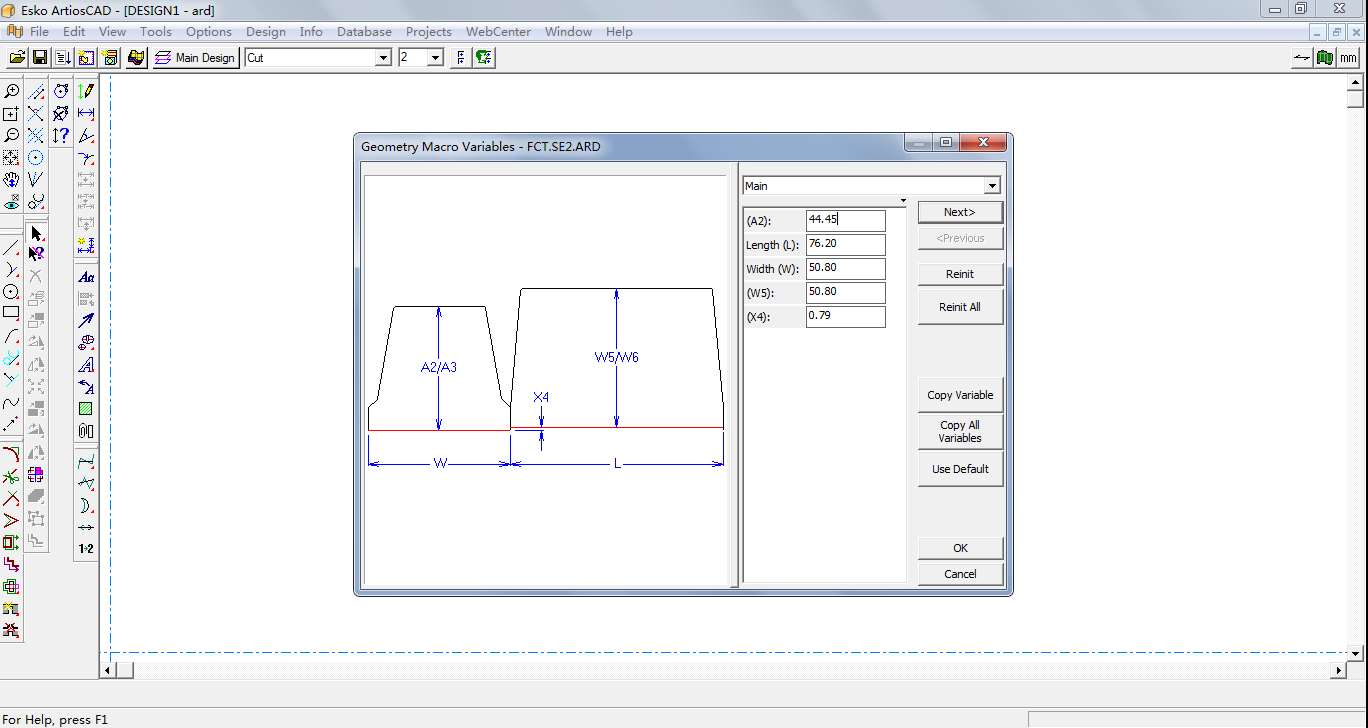Screen dimensions: 1368x728
Task: Activate the Select arrow pointer tool
Action: tap(36, 233)
